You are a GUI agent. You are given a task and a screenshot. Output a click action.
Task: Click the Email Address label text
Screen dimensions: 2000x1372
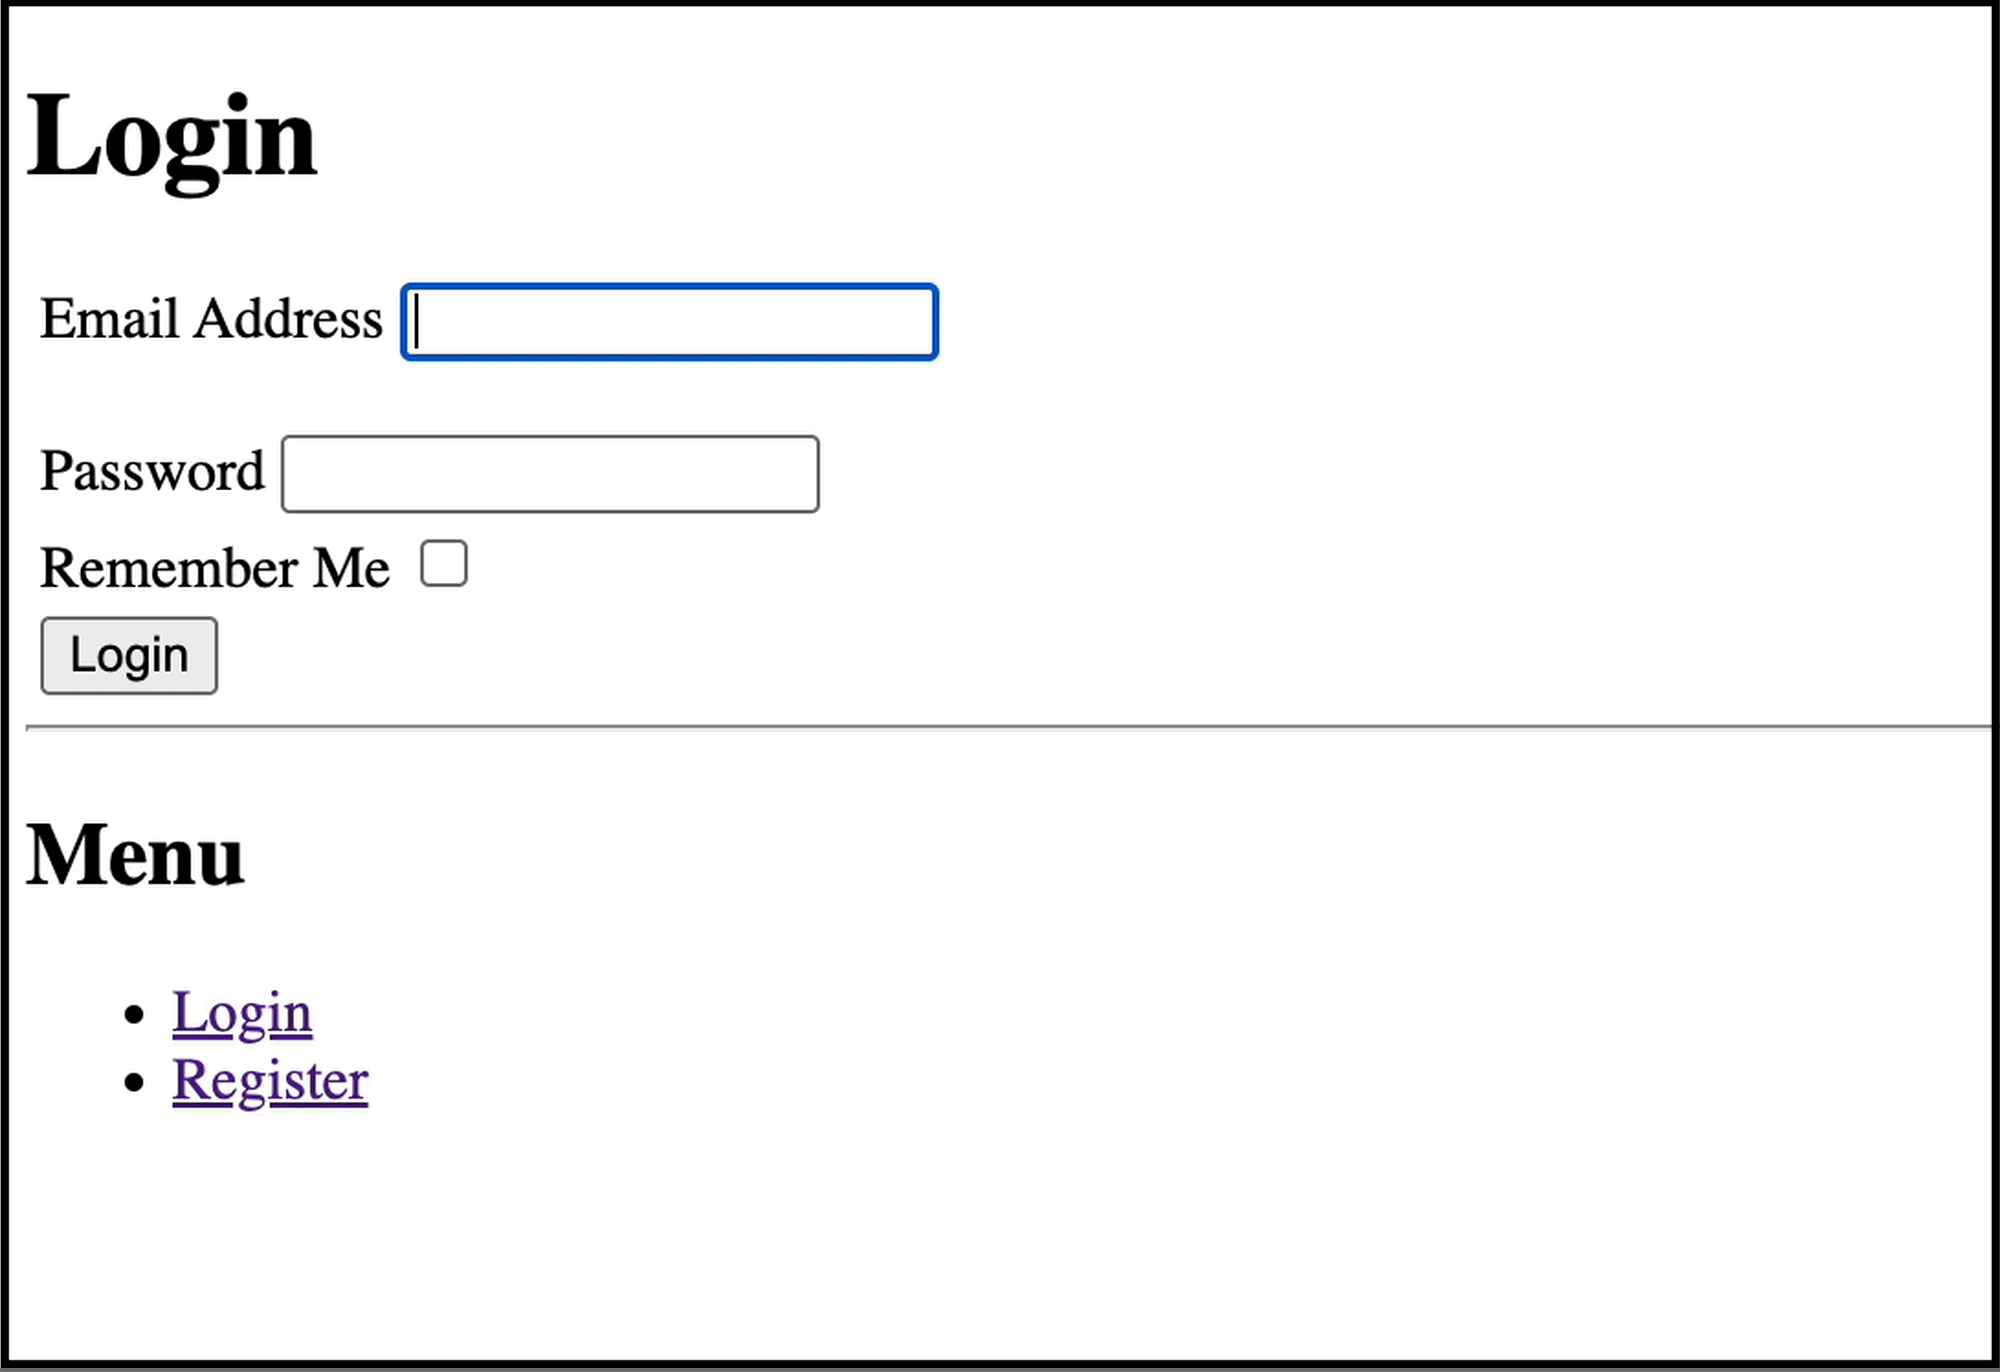tap(211, 320)
